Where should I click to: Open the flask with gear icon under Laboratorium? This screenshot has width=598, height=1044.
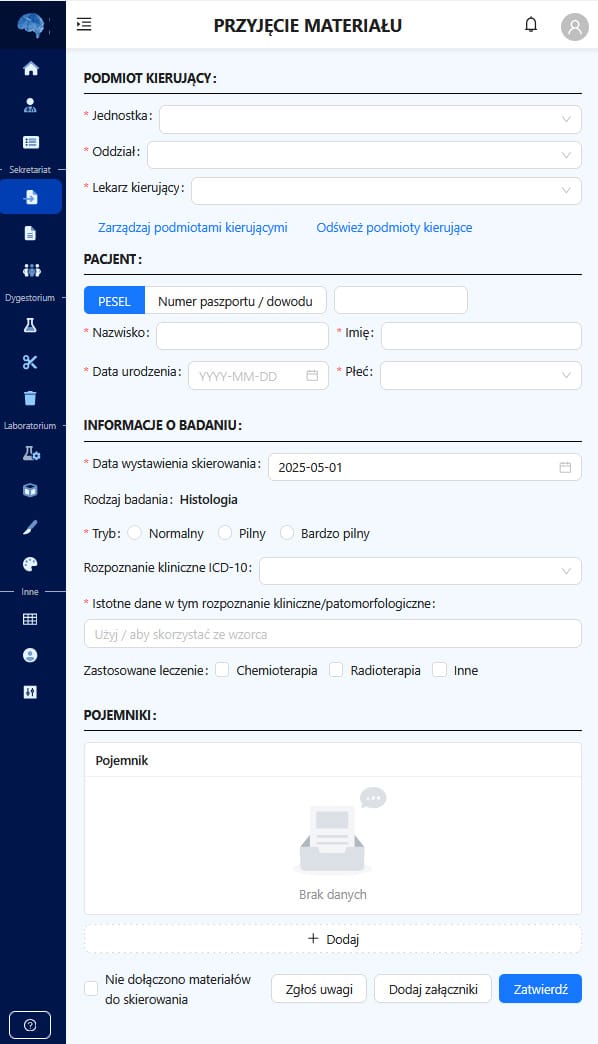31,453
